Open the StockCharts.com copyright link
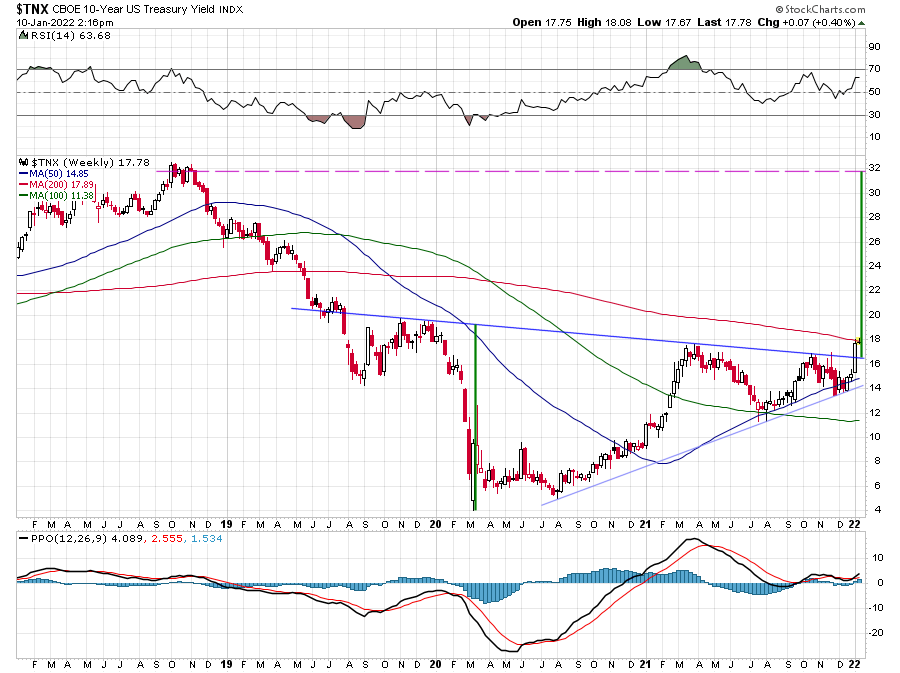 (820, 9)
